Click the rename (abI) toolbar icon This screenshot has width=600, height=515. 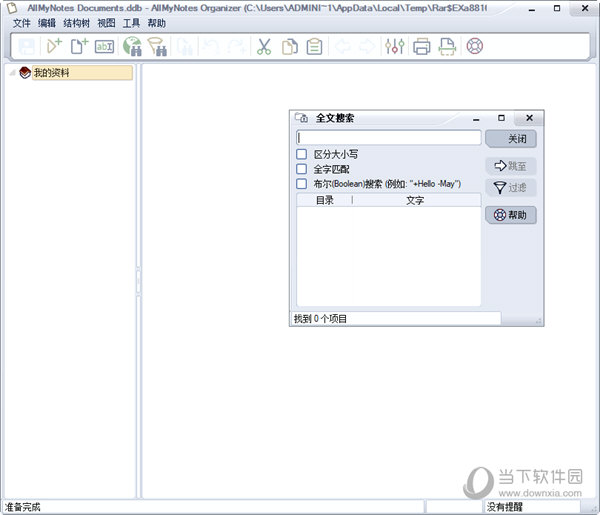[104, 47]
